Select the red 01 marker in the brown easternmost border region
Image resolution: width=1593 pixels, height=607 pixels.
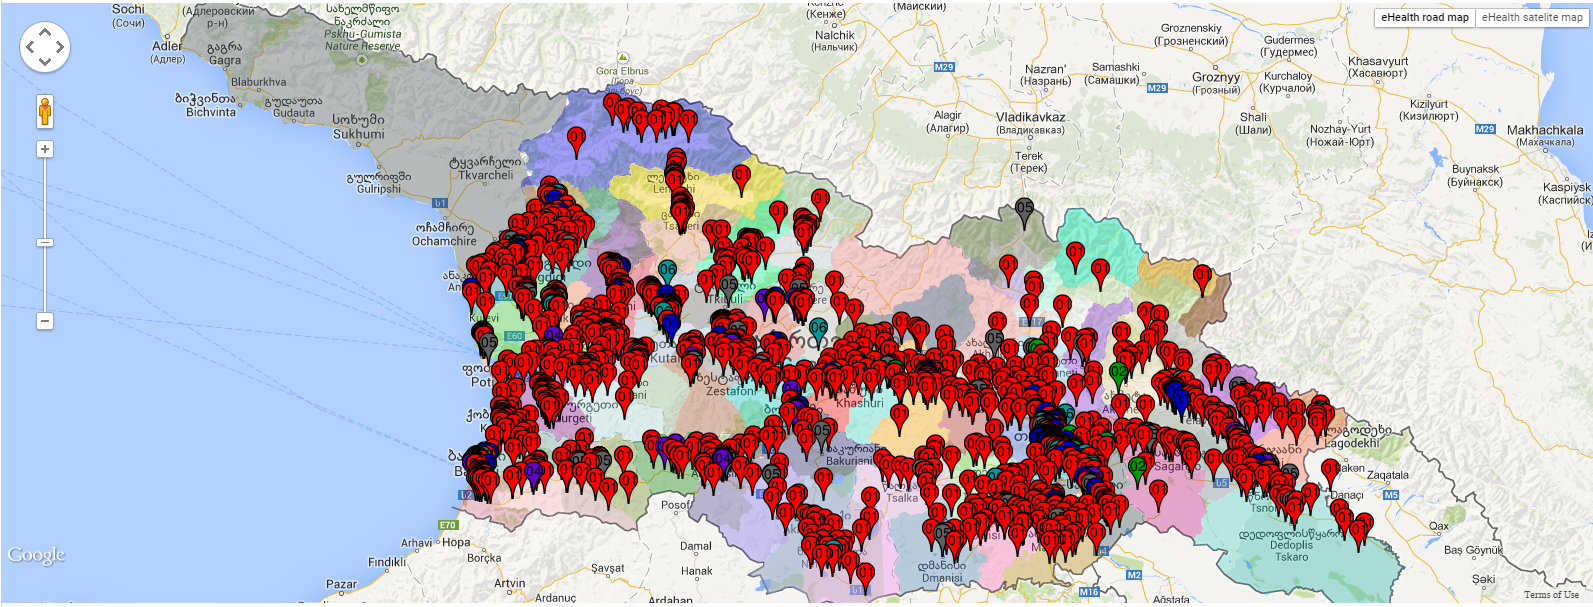[1203, 276]
